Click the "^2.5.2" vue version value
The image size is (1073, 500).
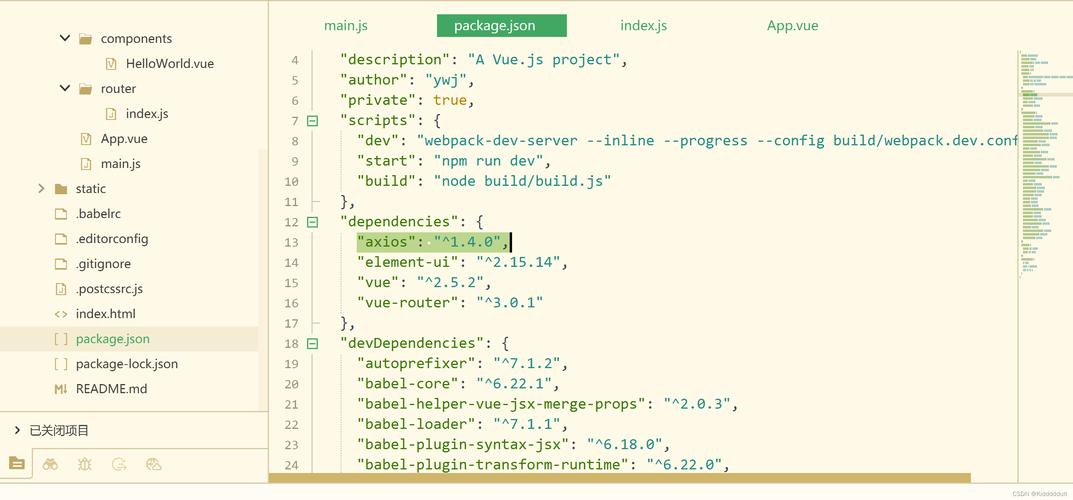coord(450,282)
